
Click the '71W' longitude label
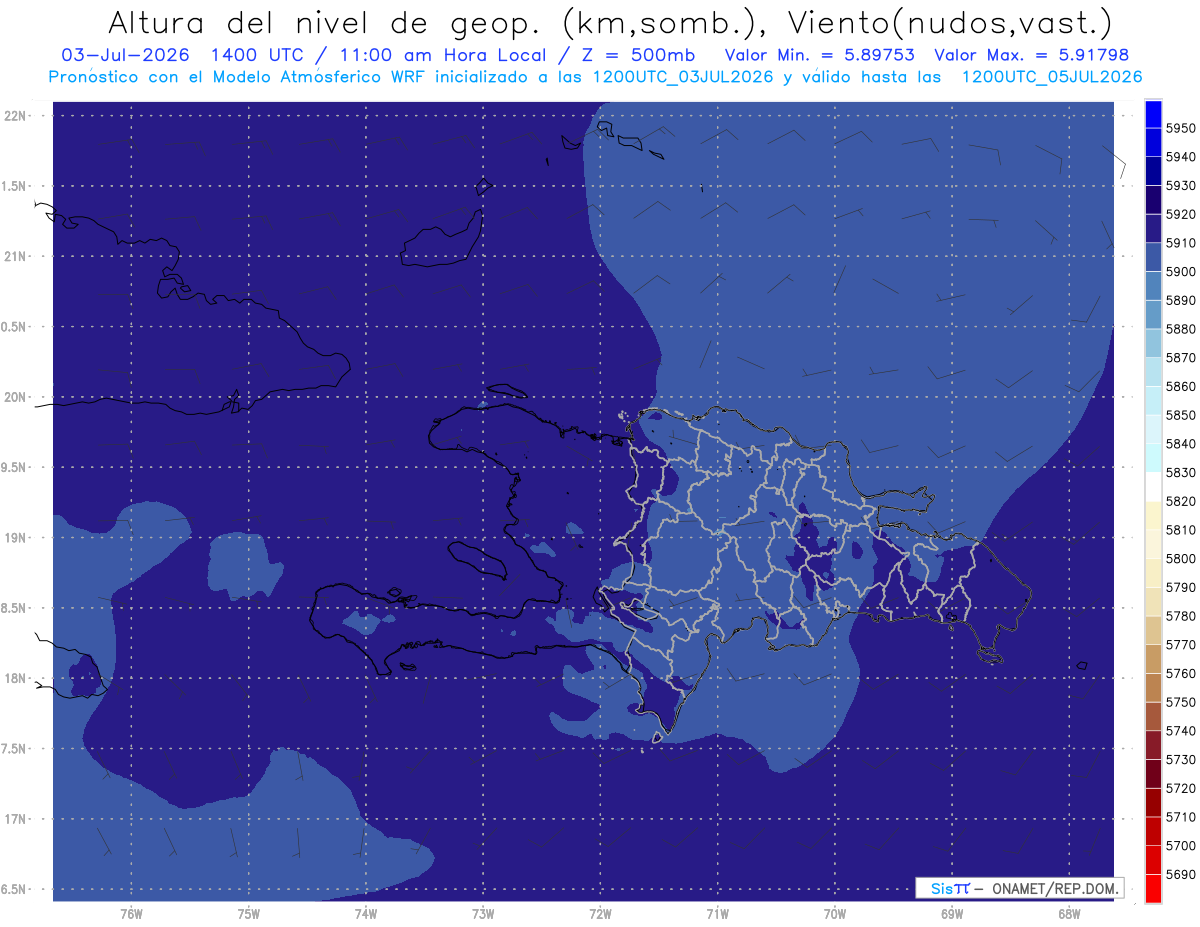pos(717,913)
